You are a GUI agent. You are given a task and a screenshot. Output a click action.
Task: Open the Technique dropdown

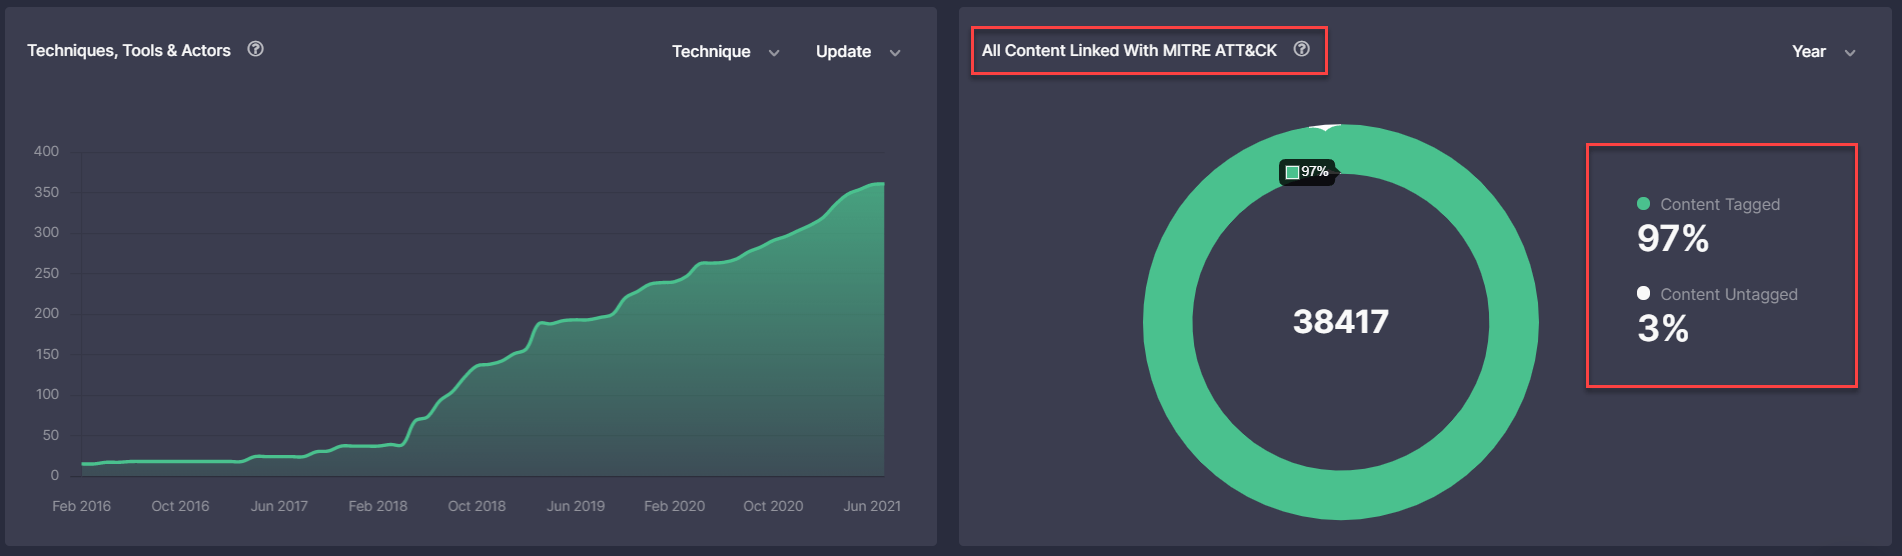click(x=725, y=52)
